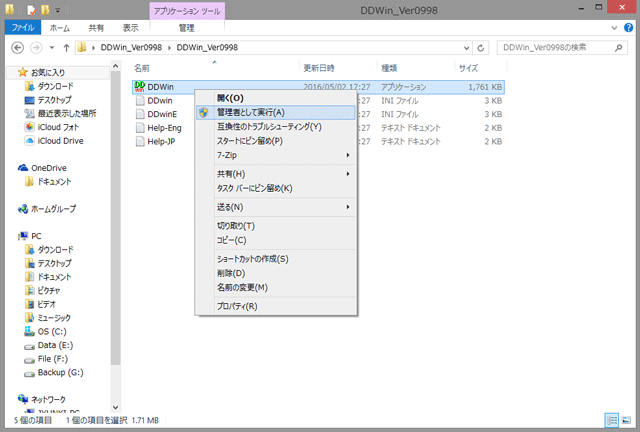640x432 pixels.
Task: Expand the ribbon with chevron
Action: tap(614, 28)
